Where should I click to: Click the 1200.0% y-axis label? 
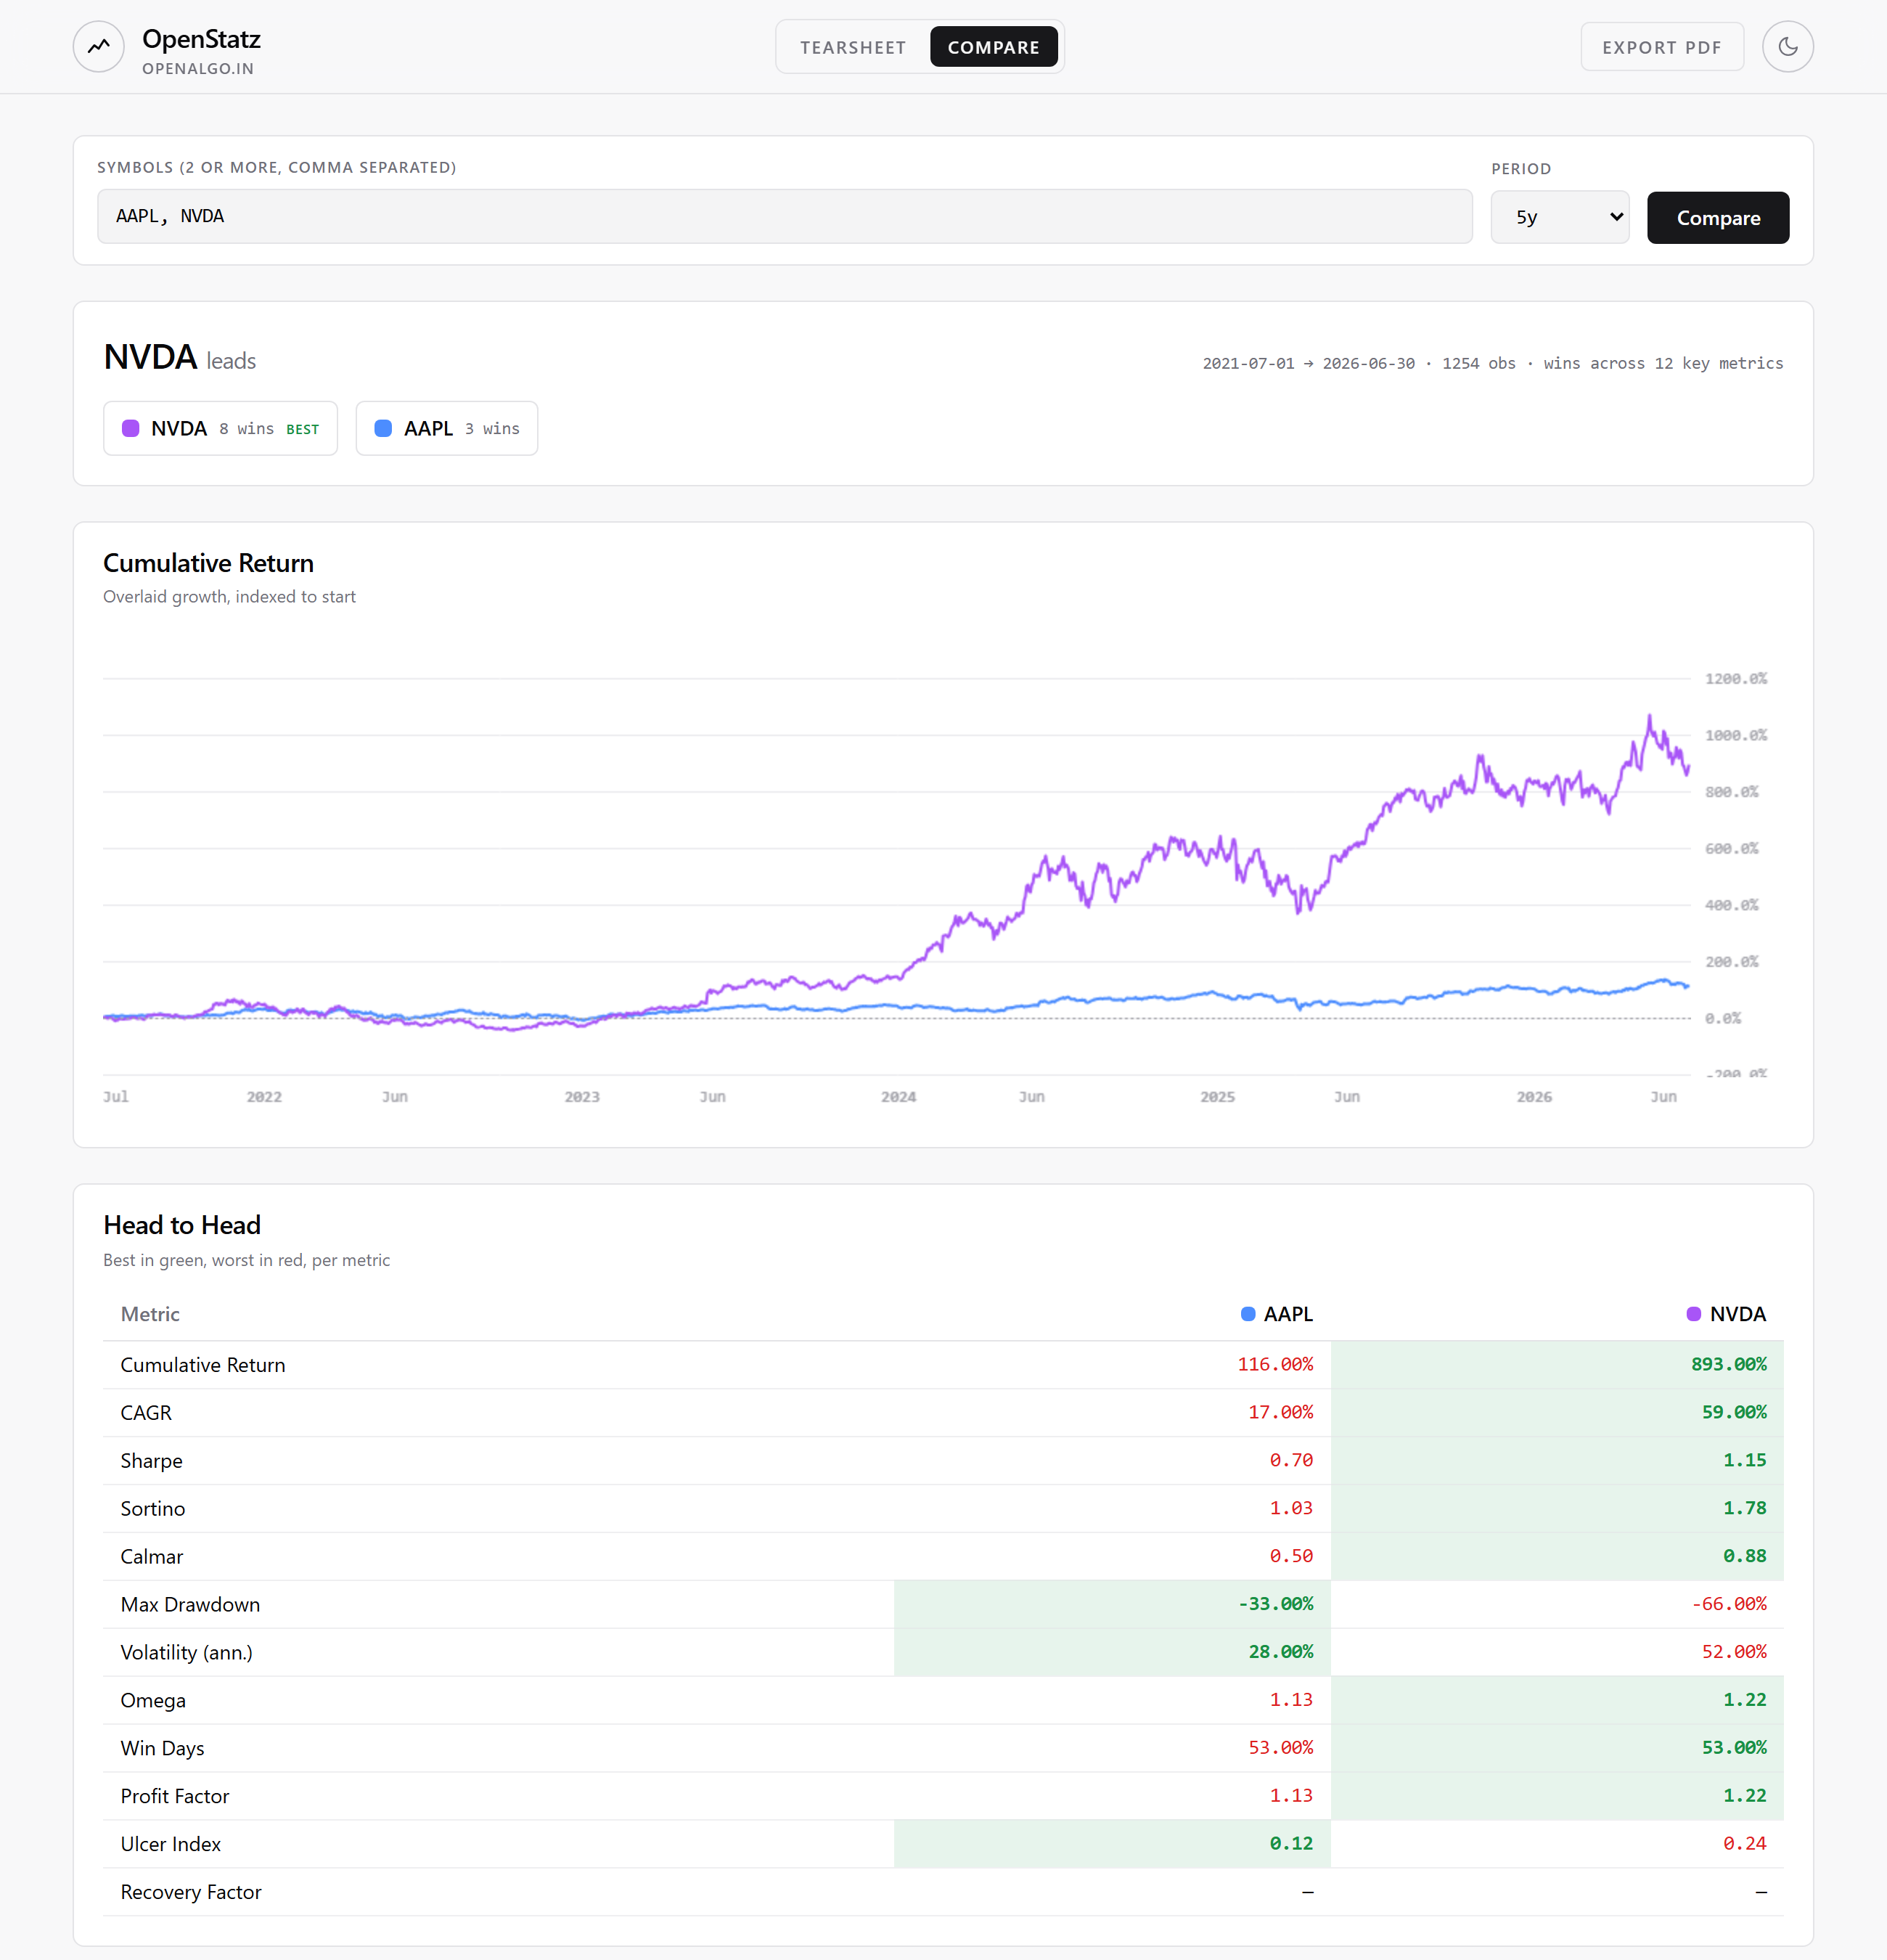[x=1735, y=679]
